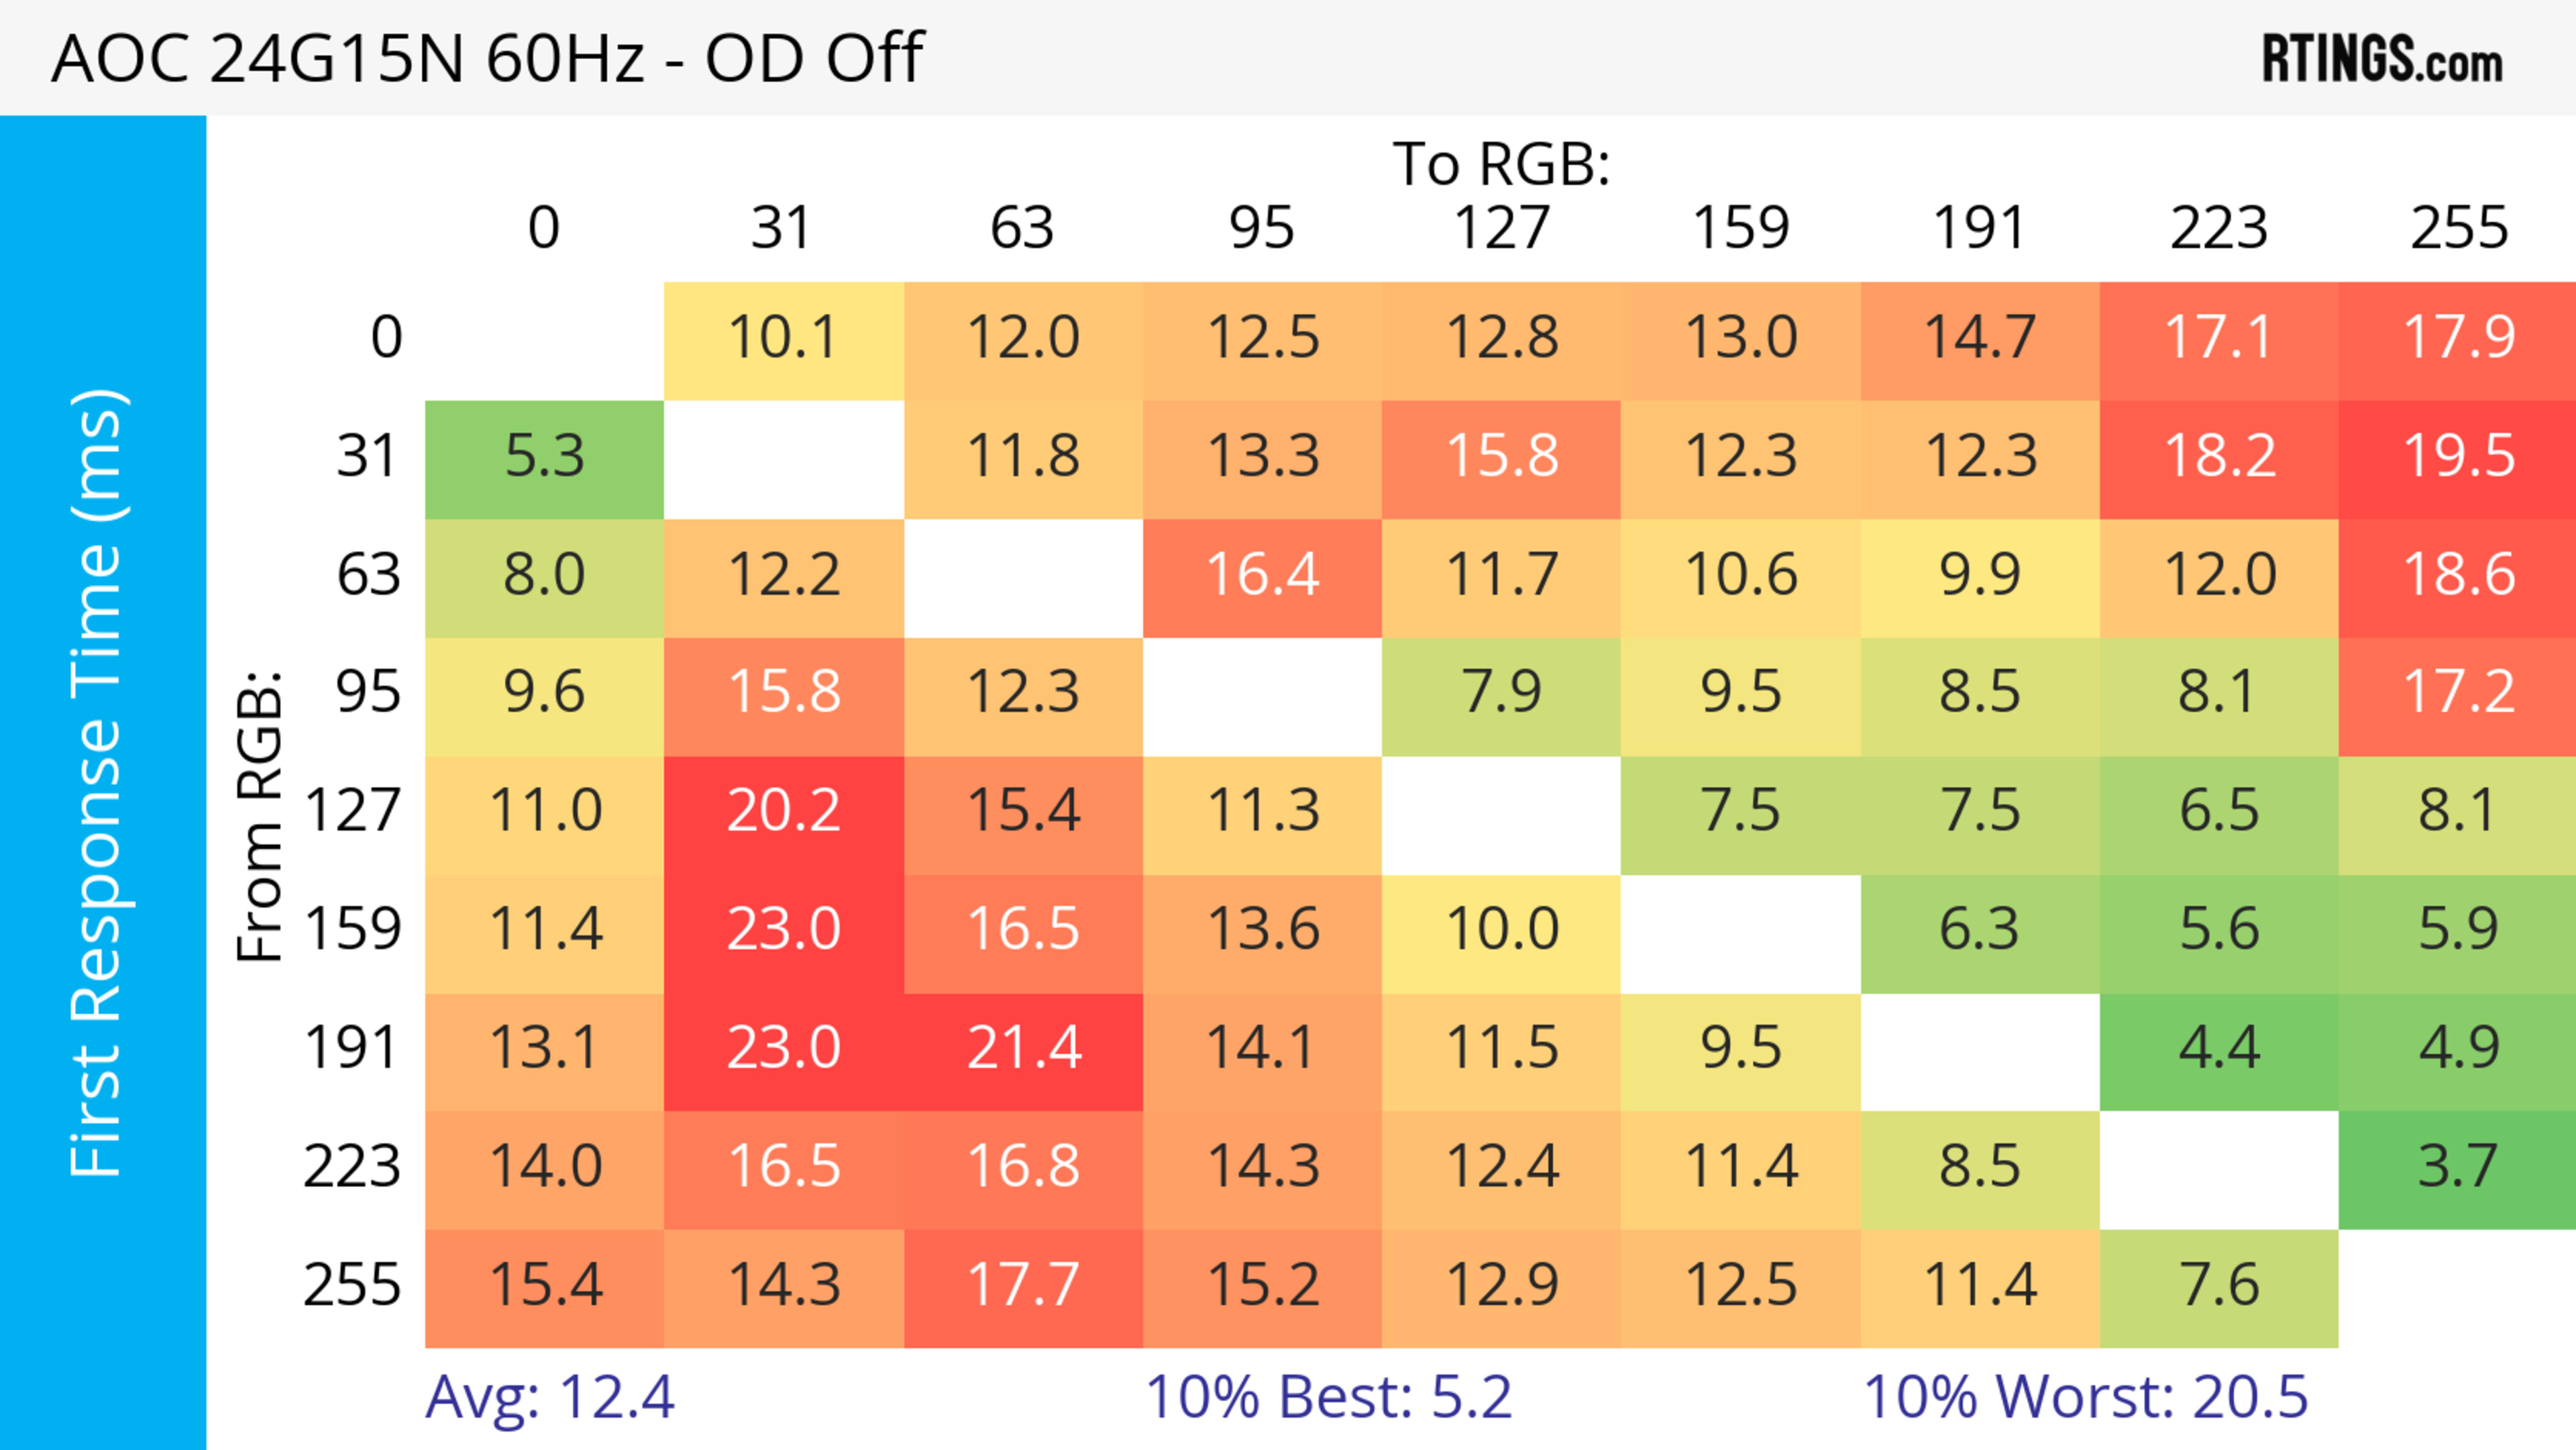Click the 127 column header
Screen dimensions: 2576x1450
(1501, 229)
